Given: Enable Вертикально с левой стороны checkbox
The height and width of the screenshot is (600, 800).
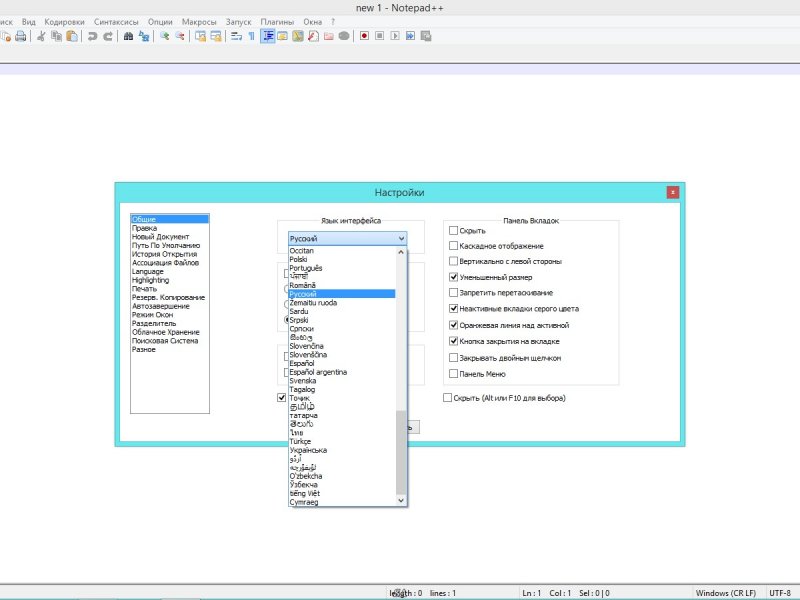Looking at the screenshot, I should (453, 261).
